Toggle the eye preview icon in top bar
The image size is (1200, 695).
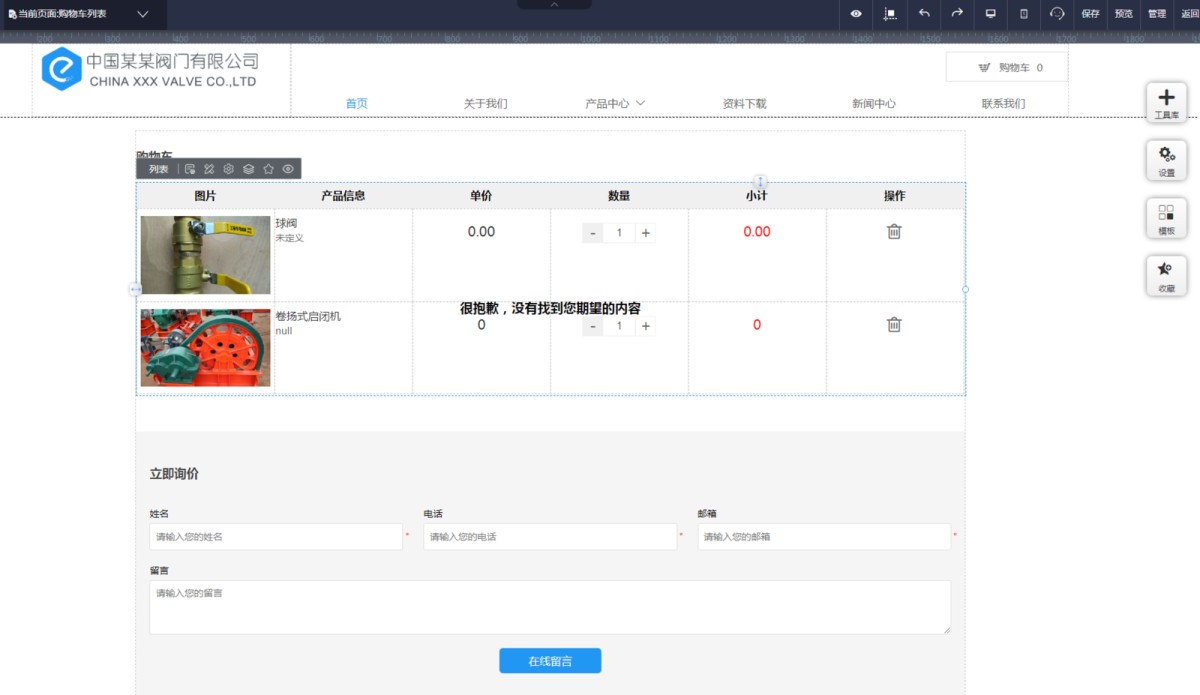coord(856,14)
